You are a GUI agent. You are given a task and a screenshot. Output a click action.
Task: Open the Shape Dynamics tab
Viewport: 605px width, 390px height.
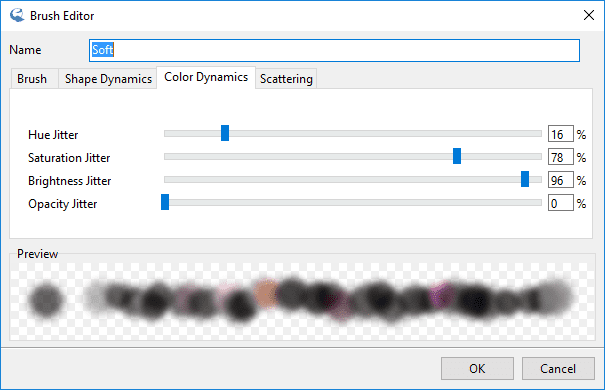[x=108, y=79]
